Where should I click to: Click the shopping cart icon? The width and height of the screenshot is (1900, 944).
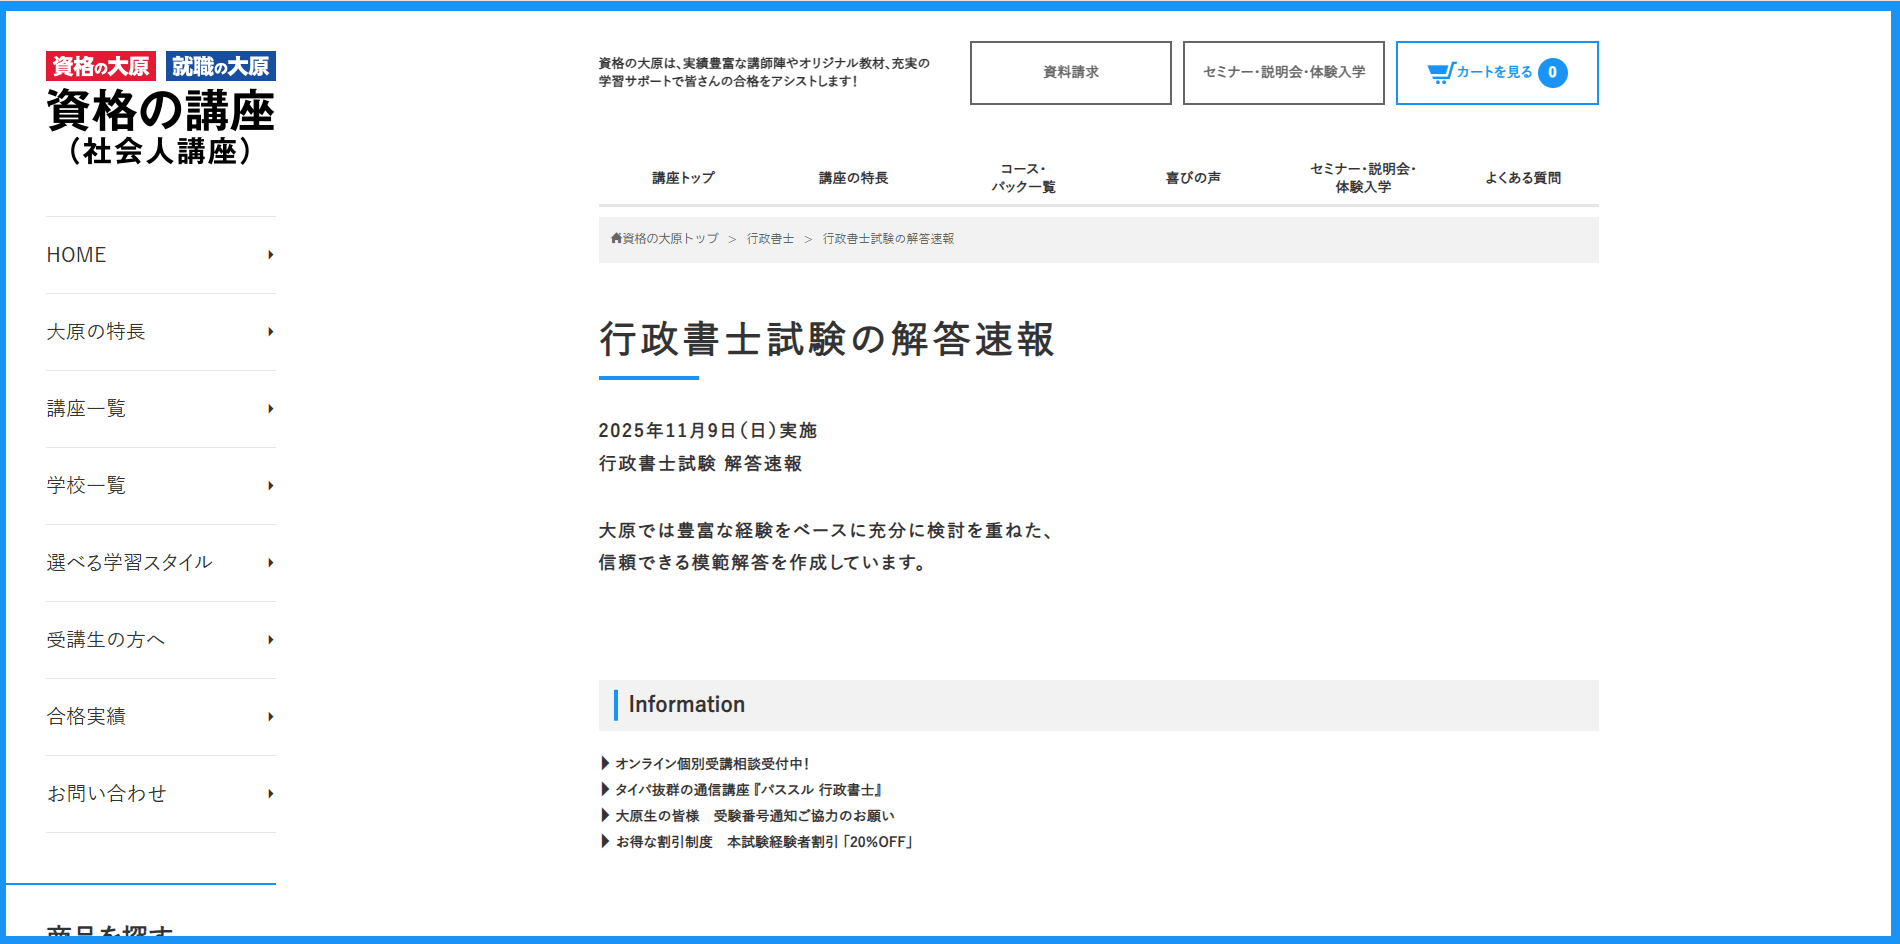point(1440,72)
